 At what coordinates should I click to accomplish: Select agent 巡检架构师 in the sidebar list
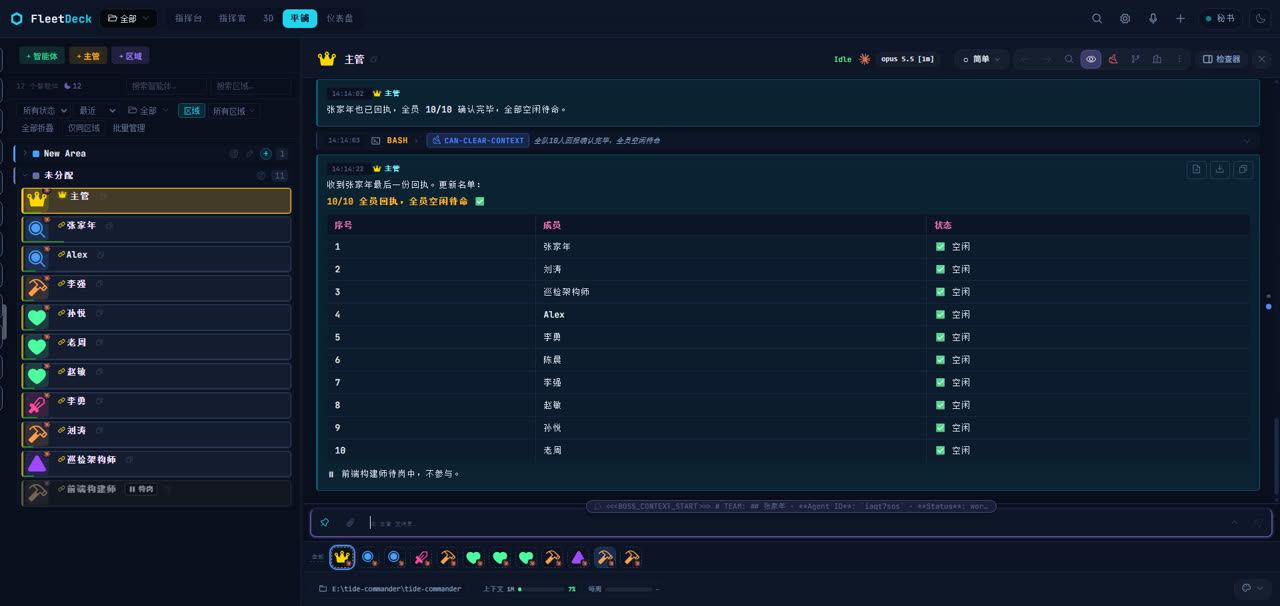point(156,464)
